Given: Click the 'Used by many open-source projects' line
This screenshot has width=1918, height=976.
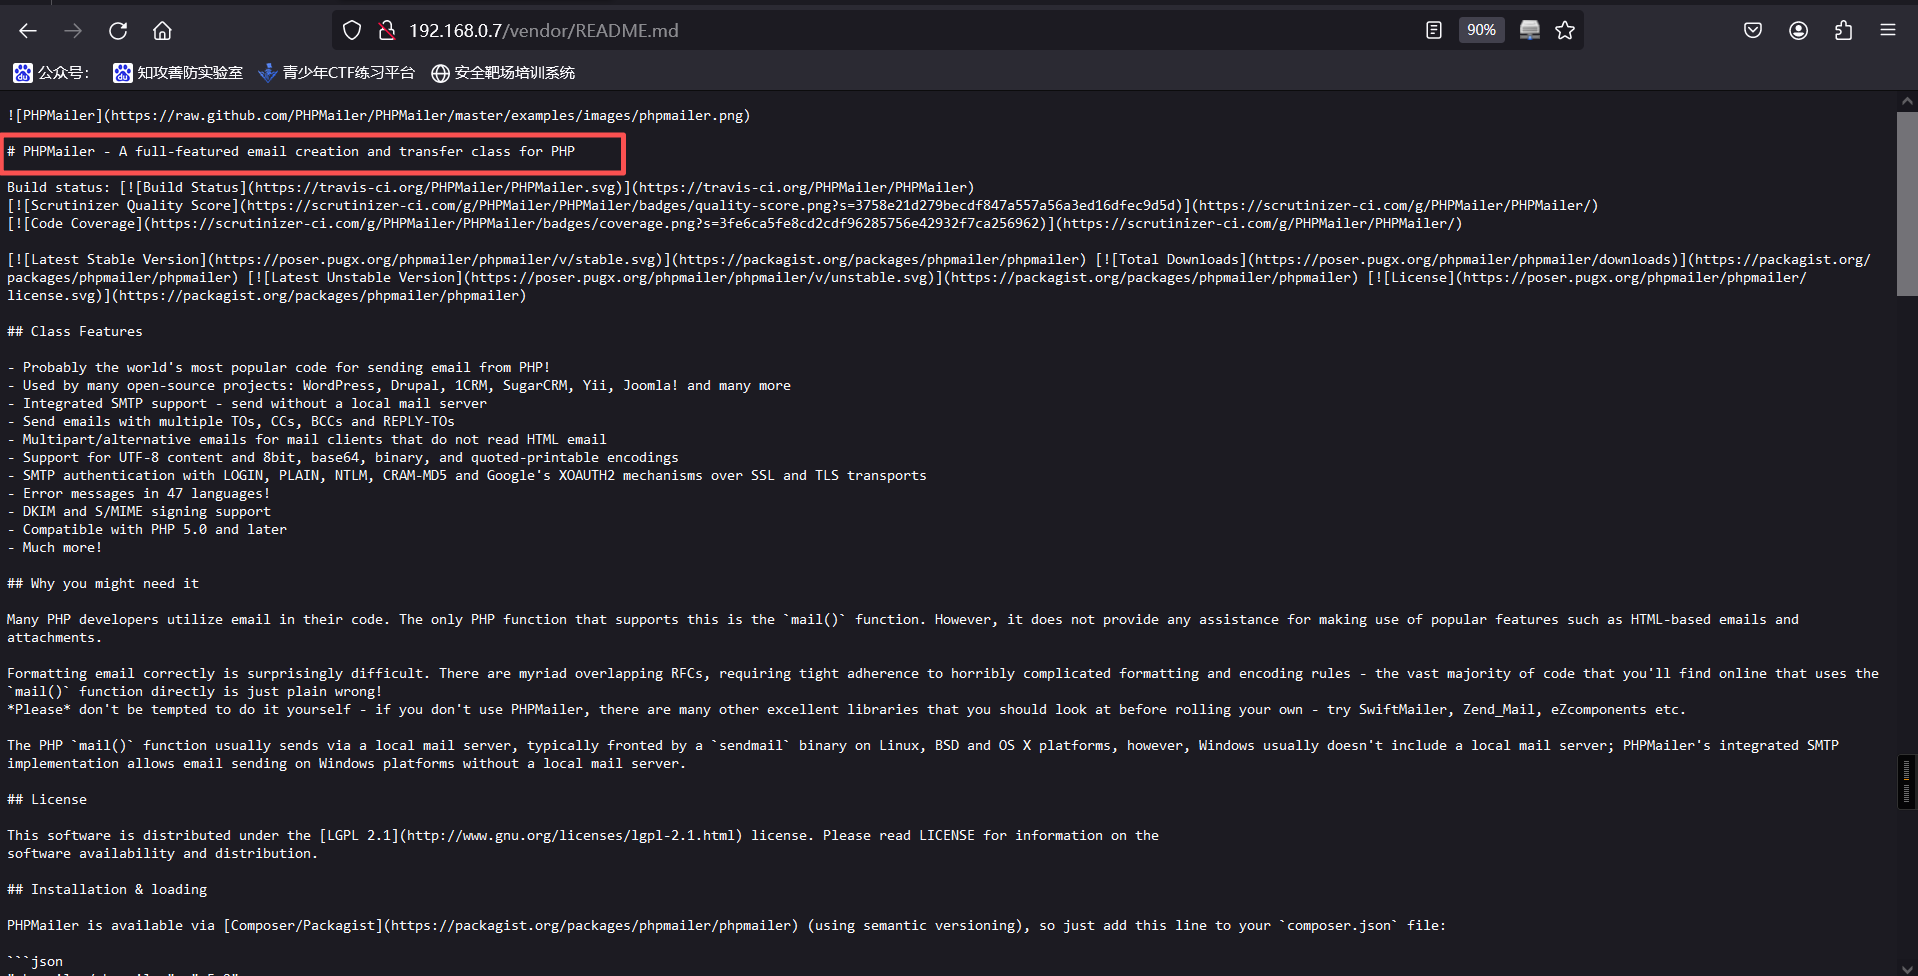Looking at the screenshot, I should 399,386.
